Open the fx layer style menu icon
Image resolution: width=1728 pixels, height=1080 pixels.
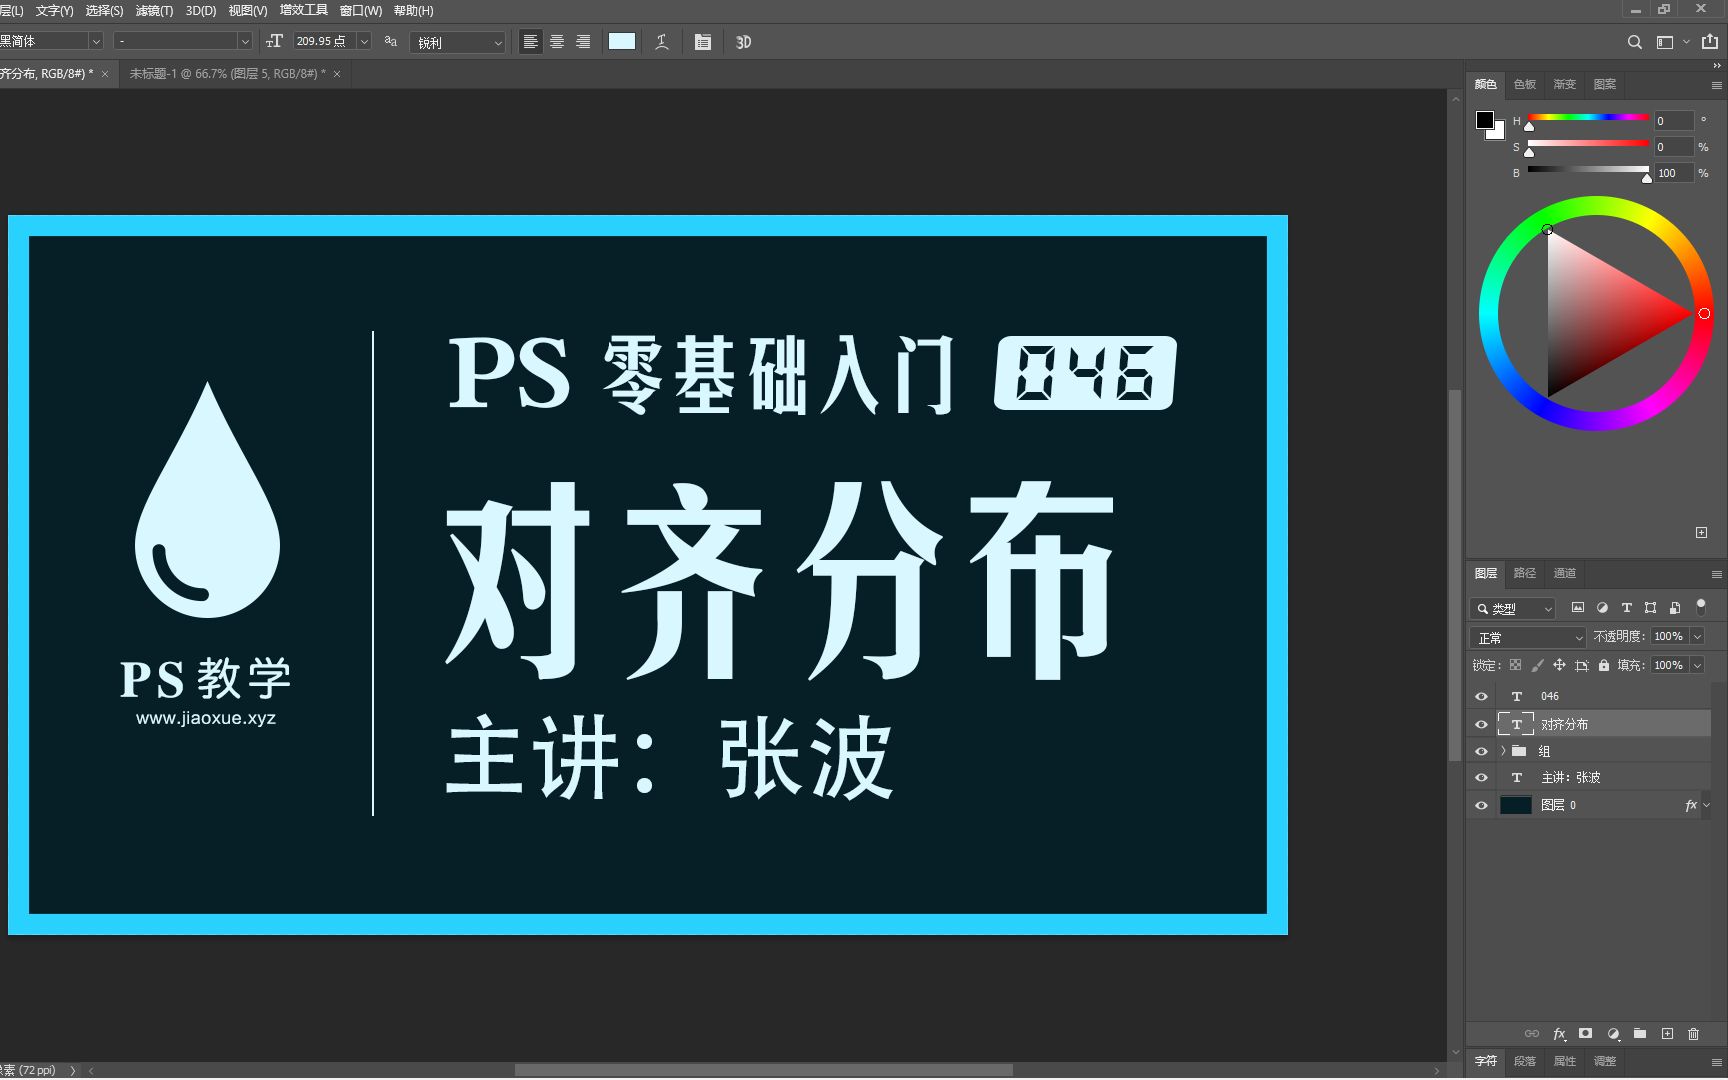[x=1559, y=1034]
